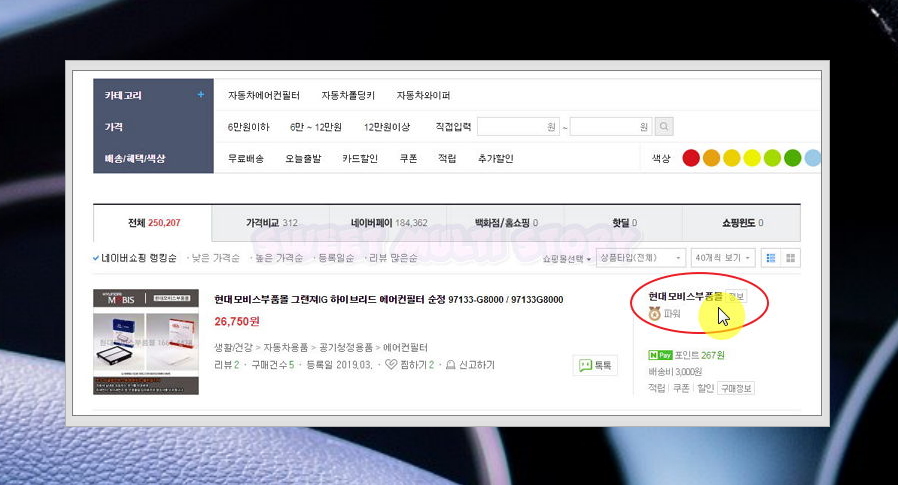Click the N Pay badge icon

point(660,355)
